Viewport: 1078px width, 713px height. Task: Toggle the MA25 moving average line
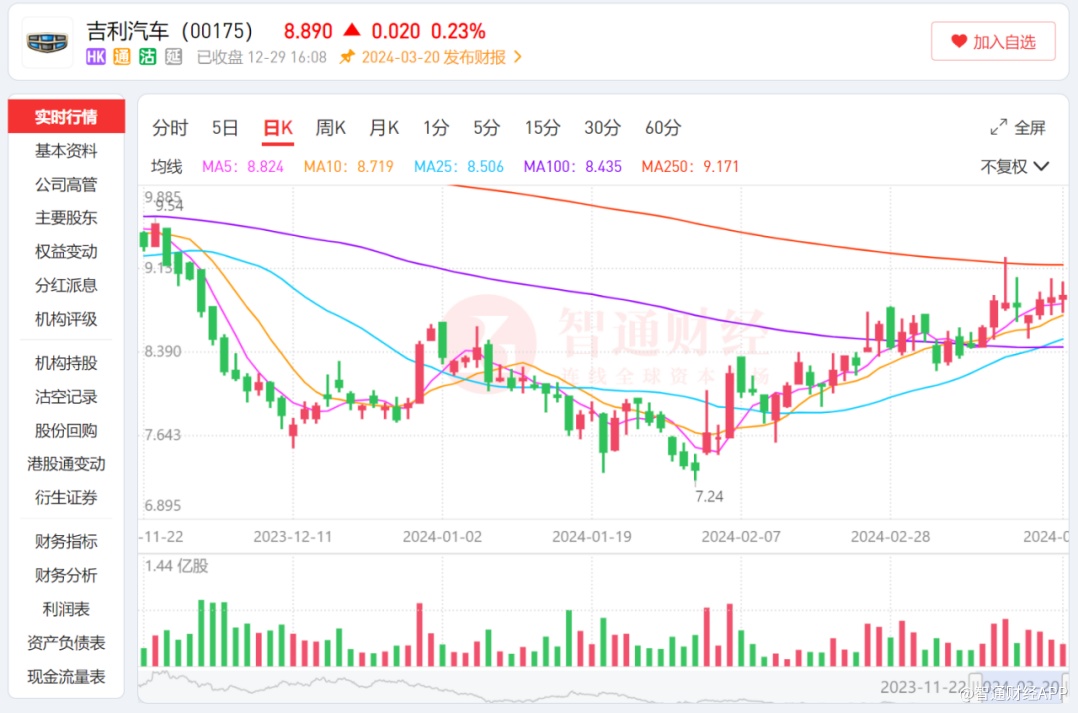tap(459, 167)
